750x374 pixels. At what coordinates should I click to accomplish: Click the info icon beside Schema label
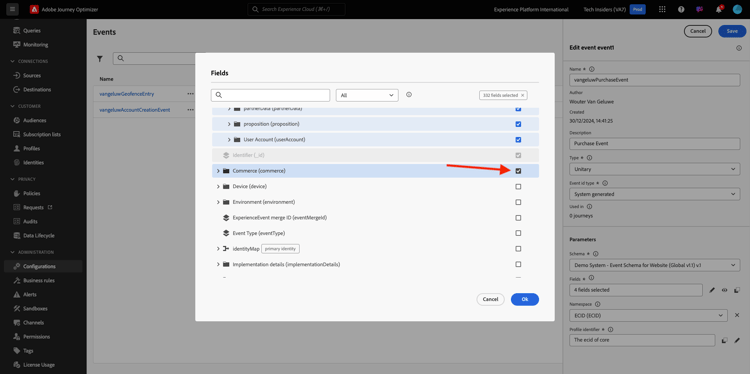[x=596, y=254]
